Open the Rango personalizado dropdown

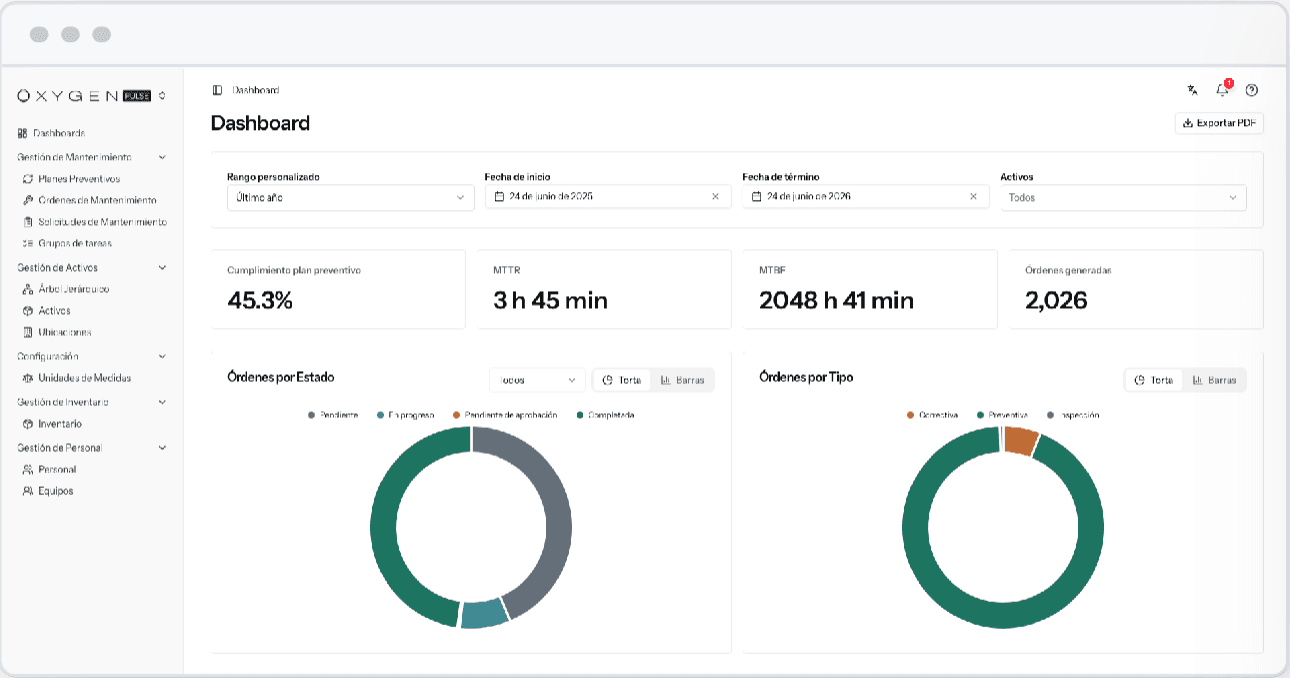click(x=350, y=197)
